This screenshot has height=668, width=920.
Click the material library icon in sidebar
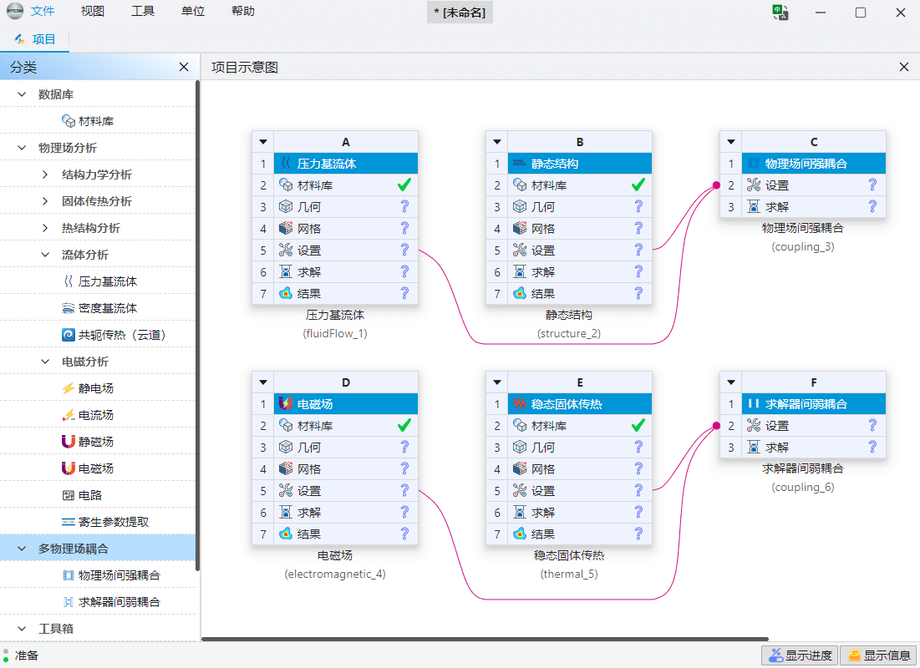pos(68,121)
